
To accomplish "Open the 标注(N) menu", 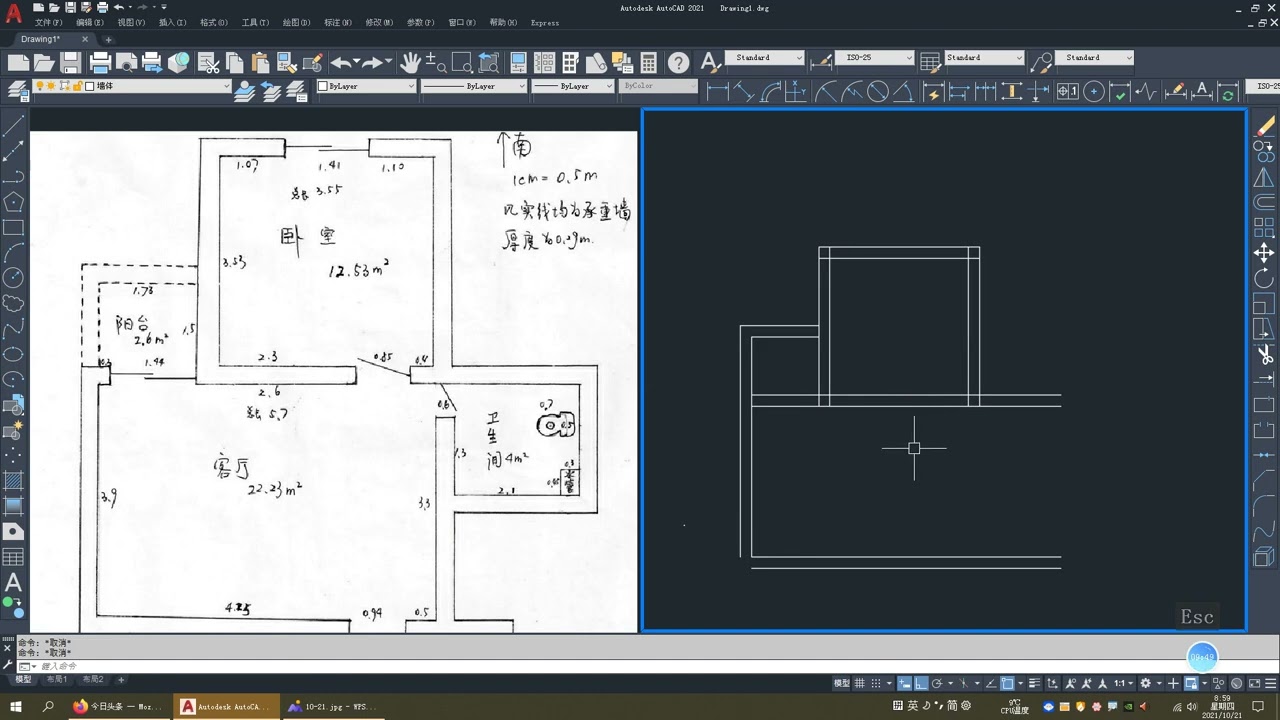I will point(338,22).
